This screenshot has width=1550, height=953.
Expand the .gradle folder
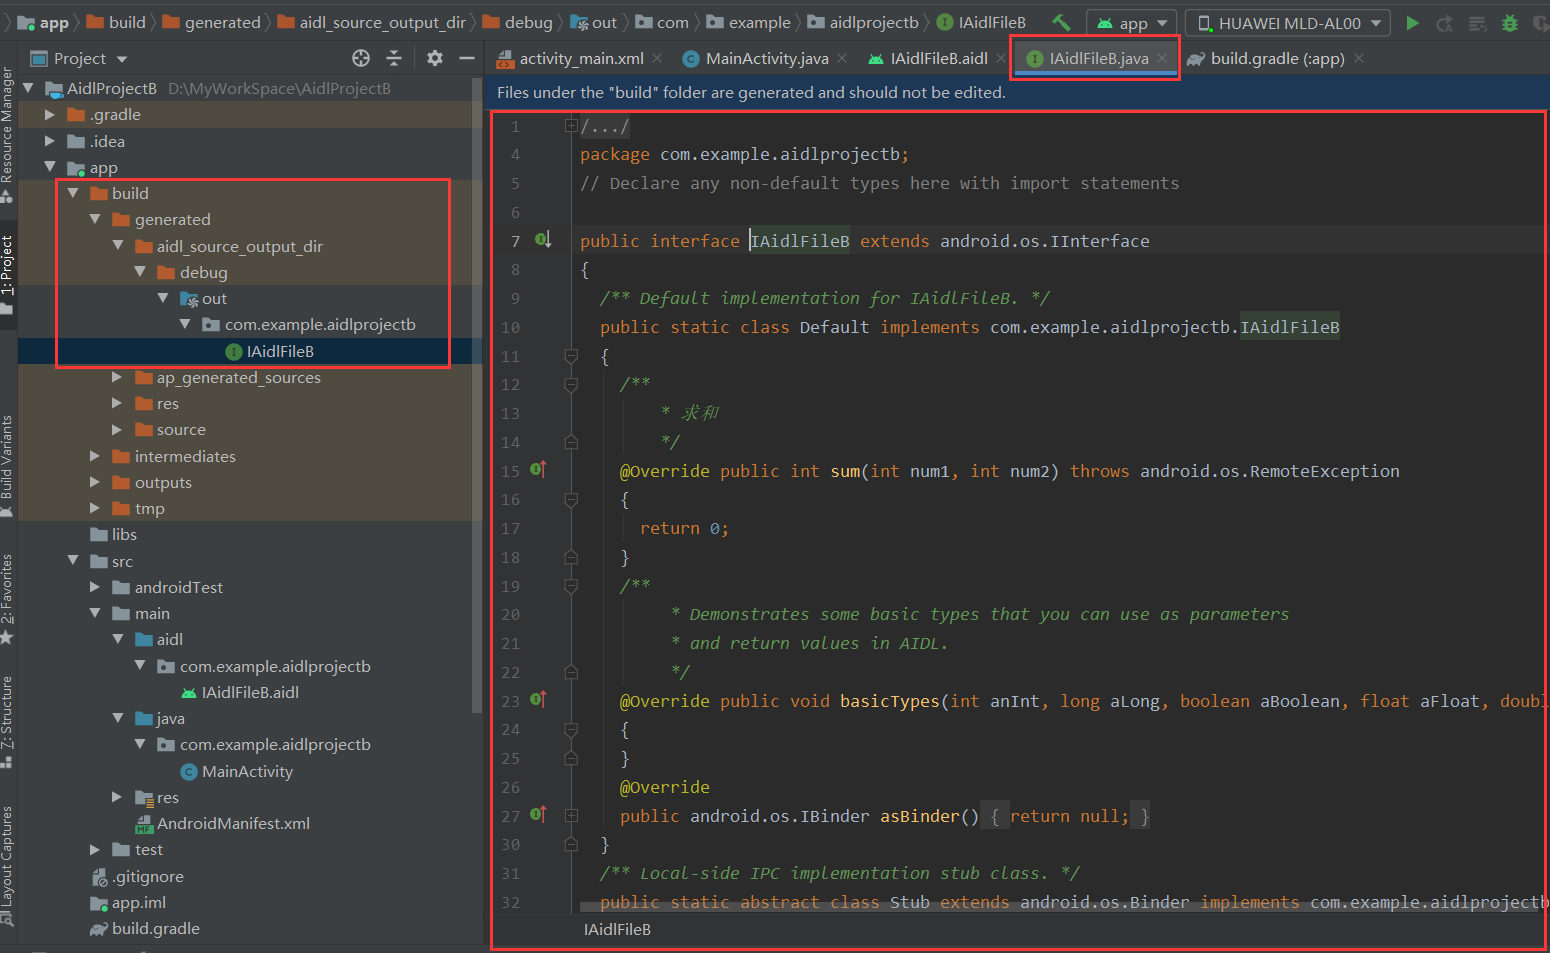pos(50,114)
